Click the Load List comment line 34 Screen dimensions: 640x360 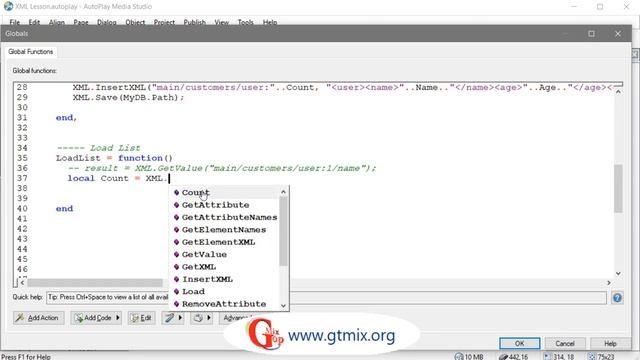coord(98,148)
